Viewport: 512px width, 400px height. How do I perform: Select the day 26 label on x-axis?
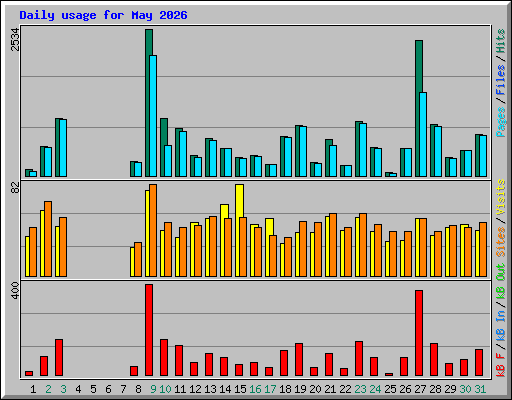405,389
